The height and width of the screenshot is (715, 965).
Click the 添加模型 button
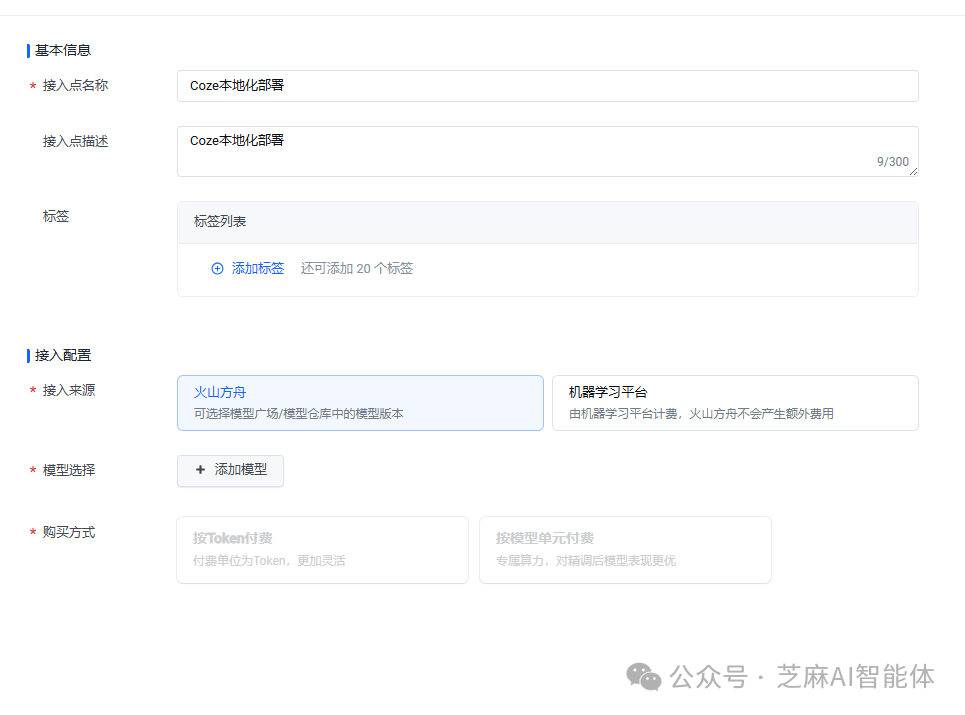coord(230,471)
